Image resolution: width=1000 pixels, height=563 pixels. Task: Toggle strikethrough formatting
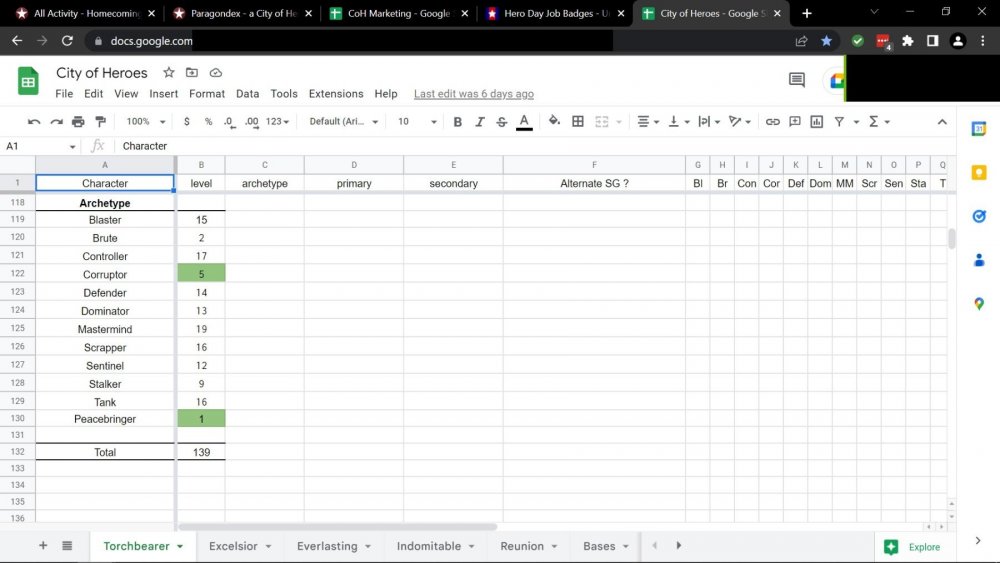click(502, 121)
